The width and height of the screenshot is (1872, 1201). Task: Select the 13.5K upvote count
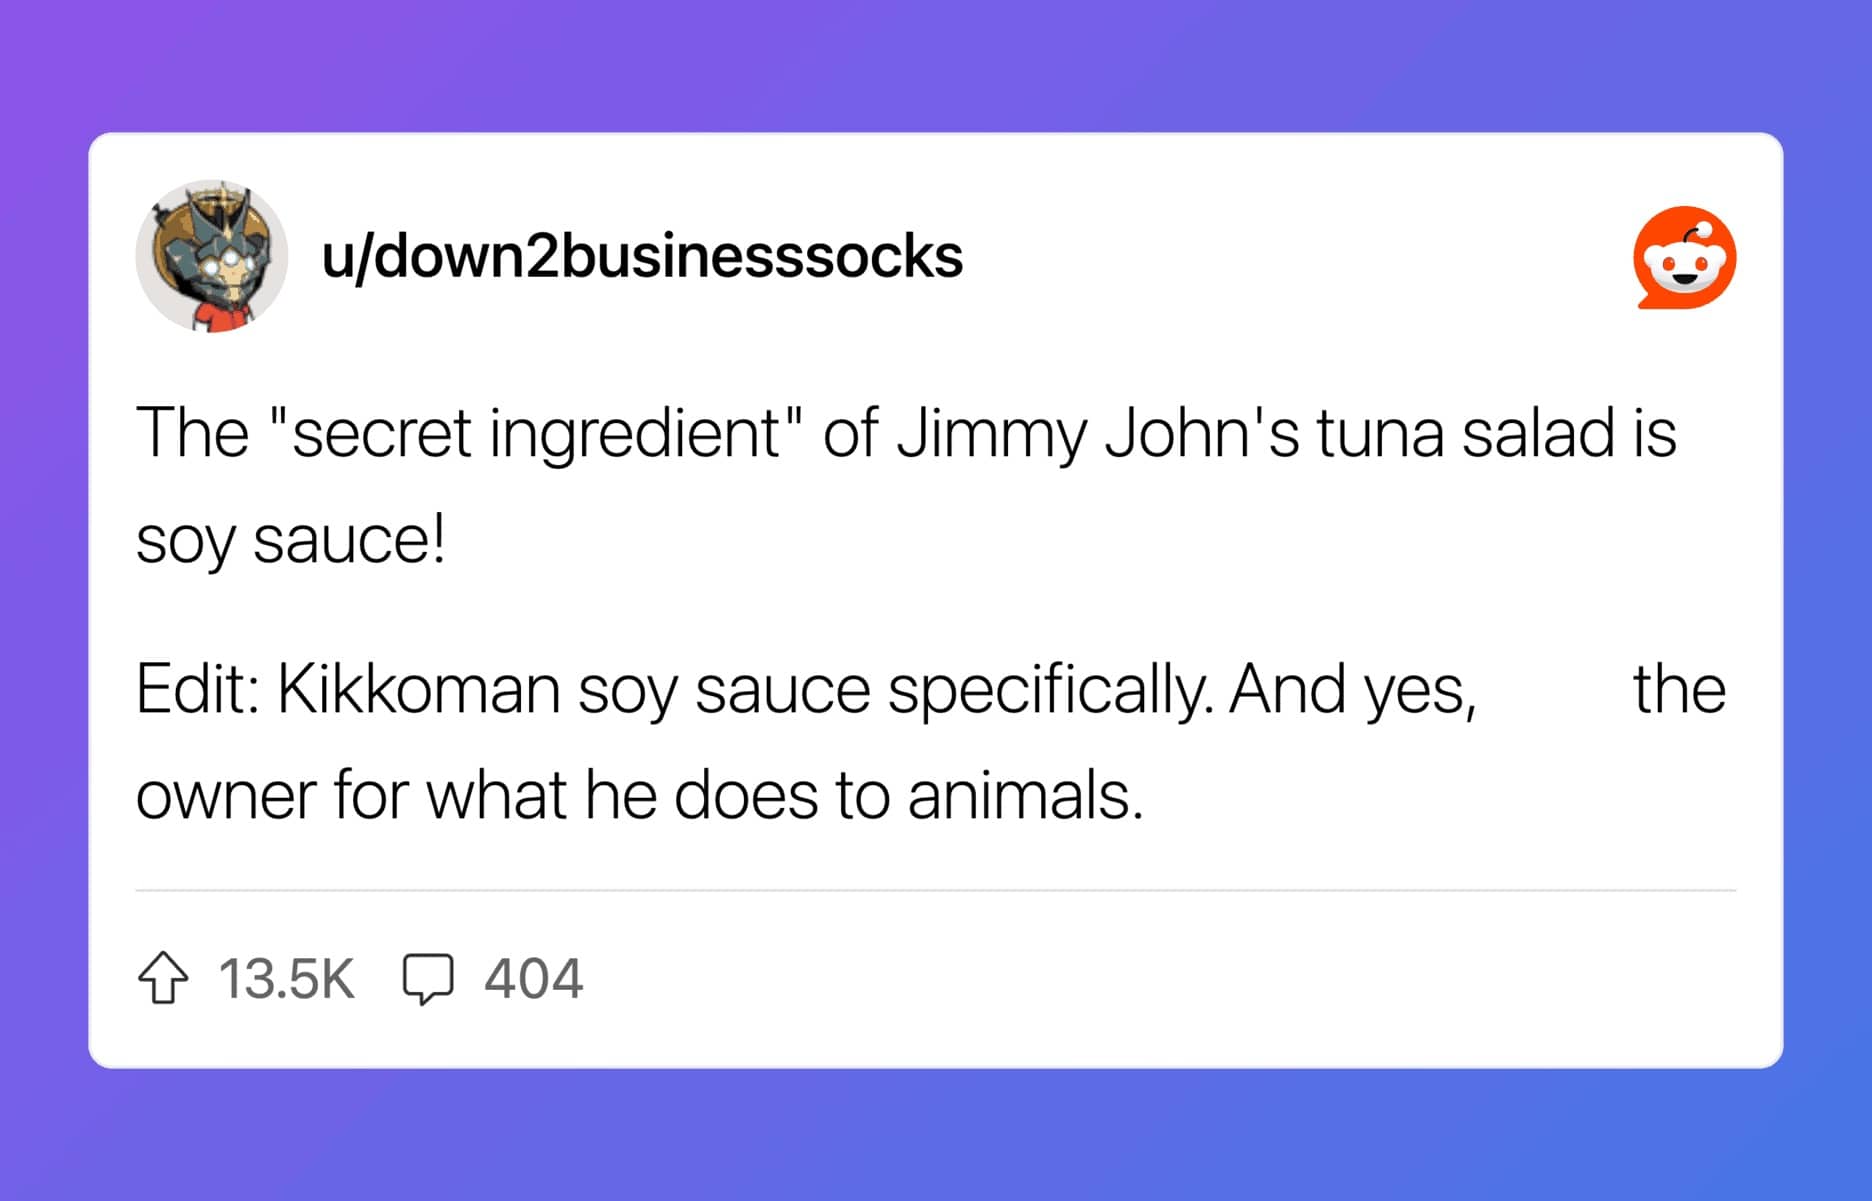[286, 978]
